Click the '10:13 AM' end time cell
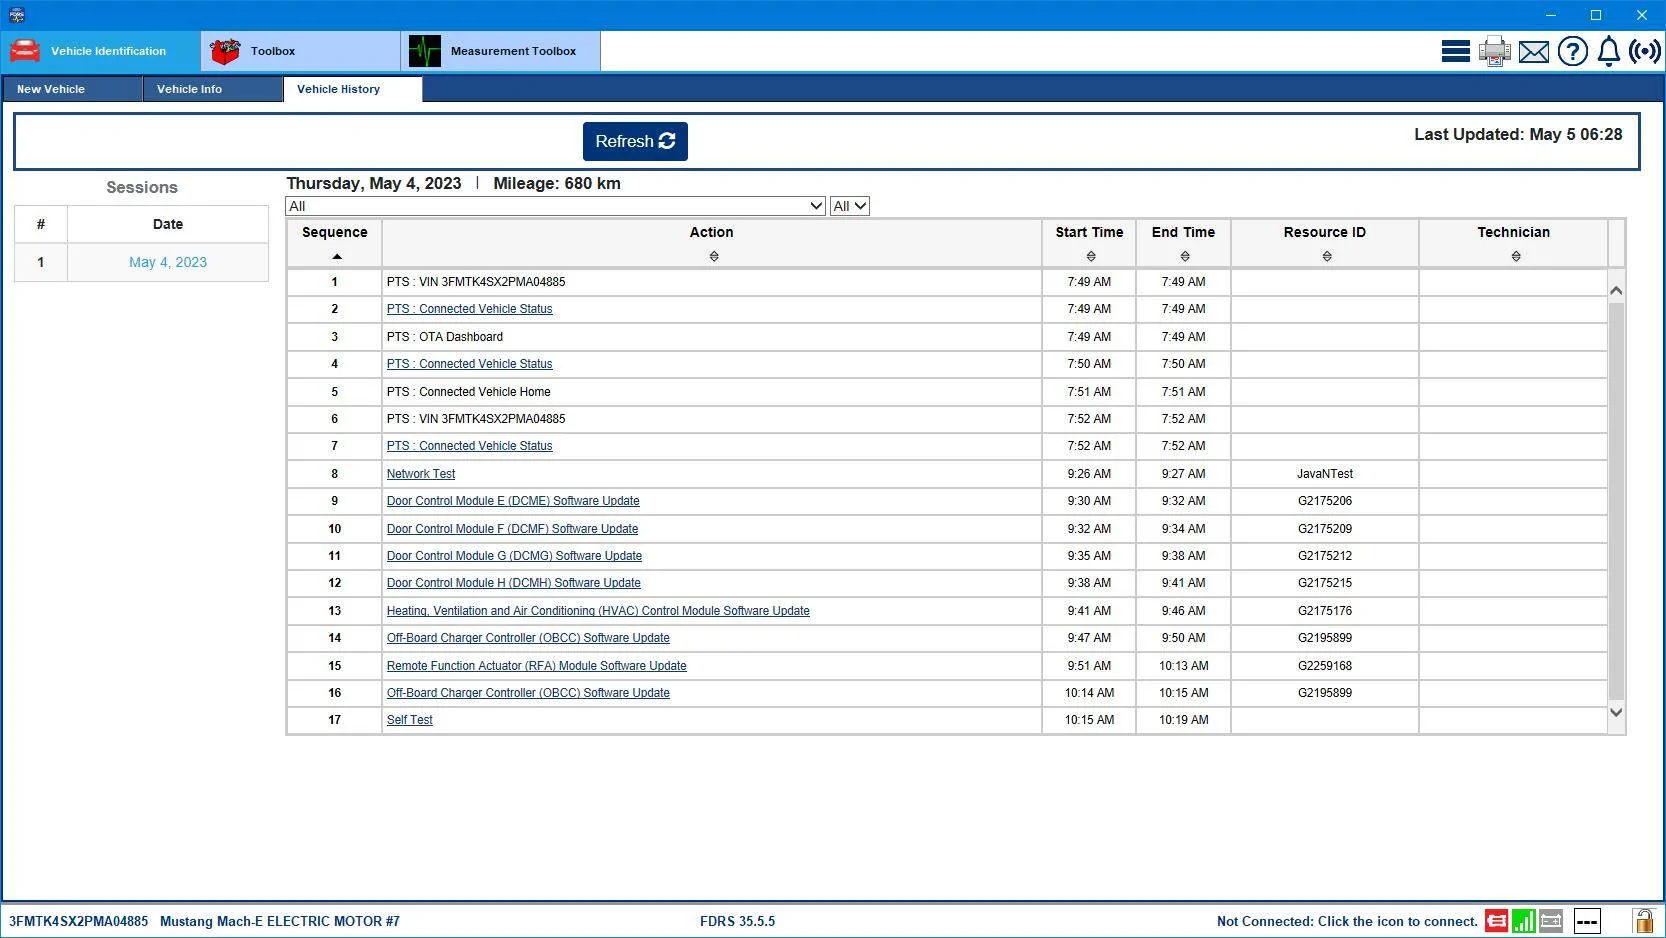 [x=1184, y=666]
